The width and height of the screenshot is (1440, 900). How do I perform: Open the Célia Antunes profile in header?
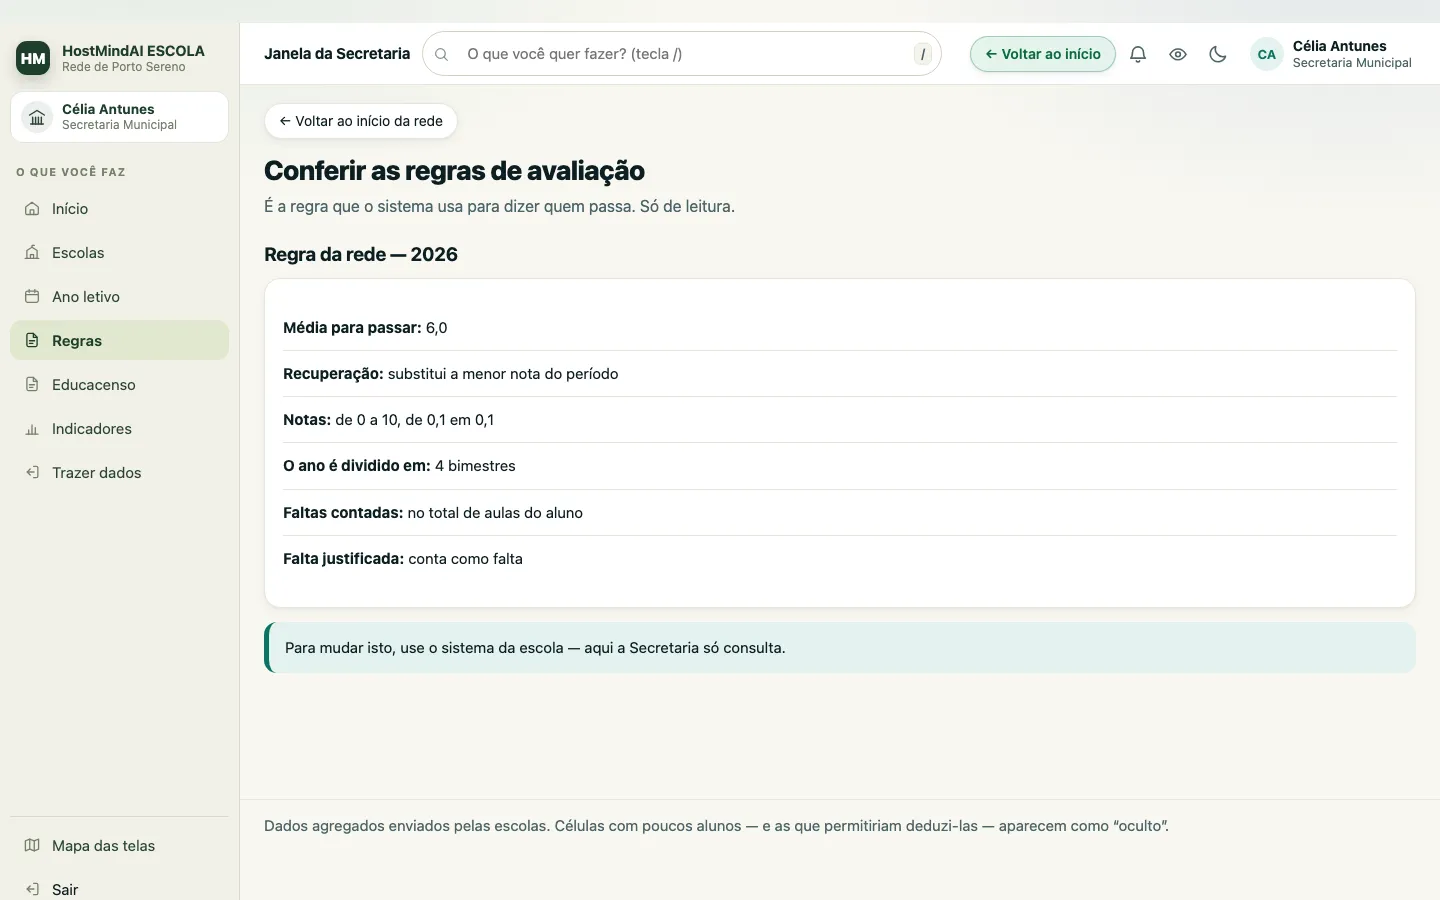(1331, 54)
